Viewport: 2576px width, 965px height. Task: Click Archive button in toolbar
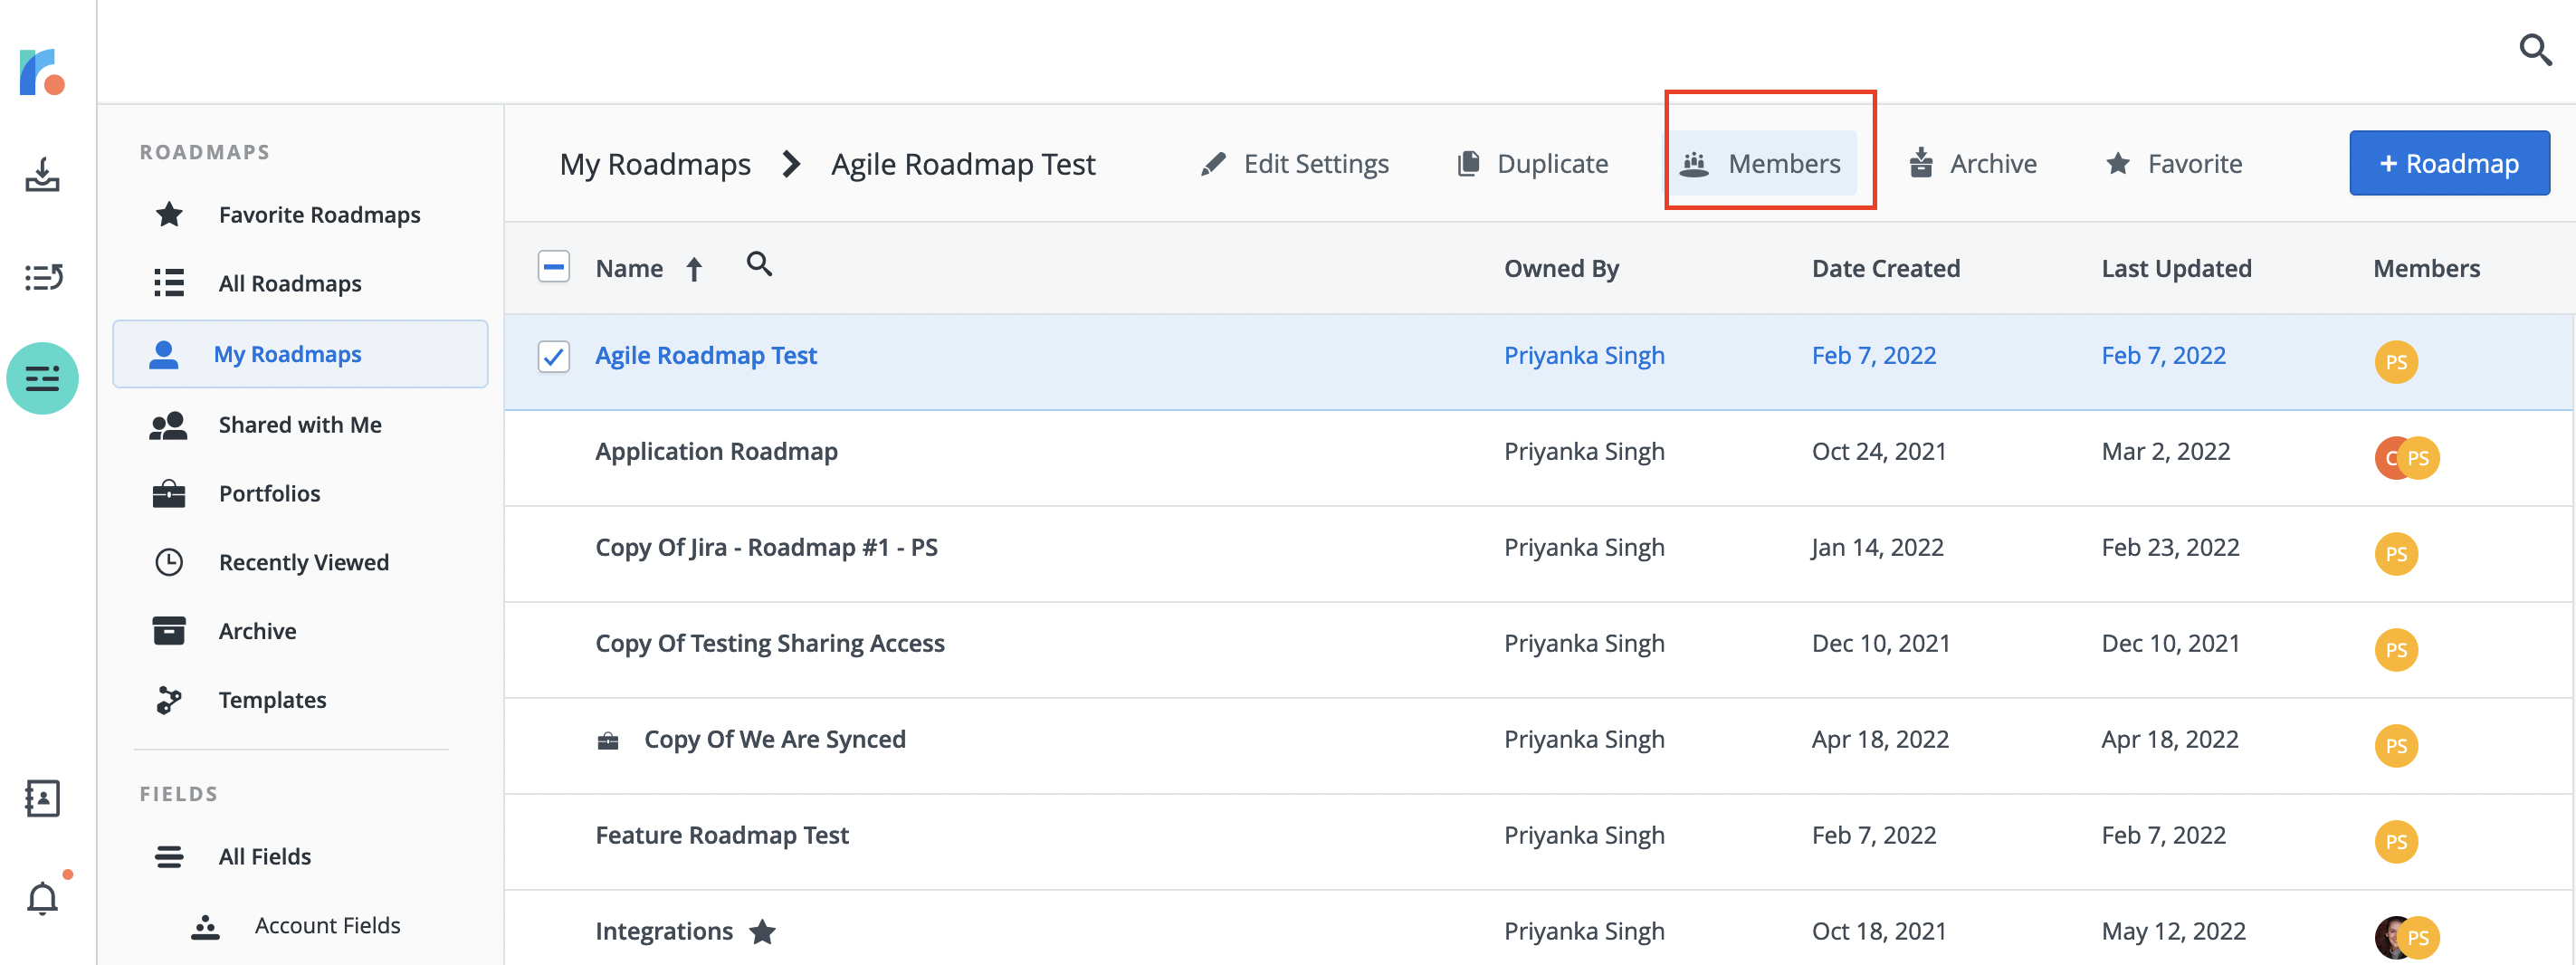pos(1972,163)
